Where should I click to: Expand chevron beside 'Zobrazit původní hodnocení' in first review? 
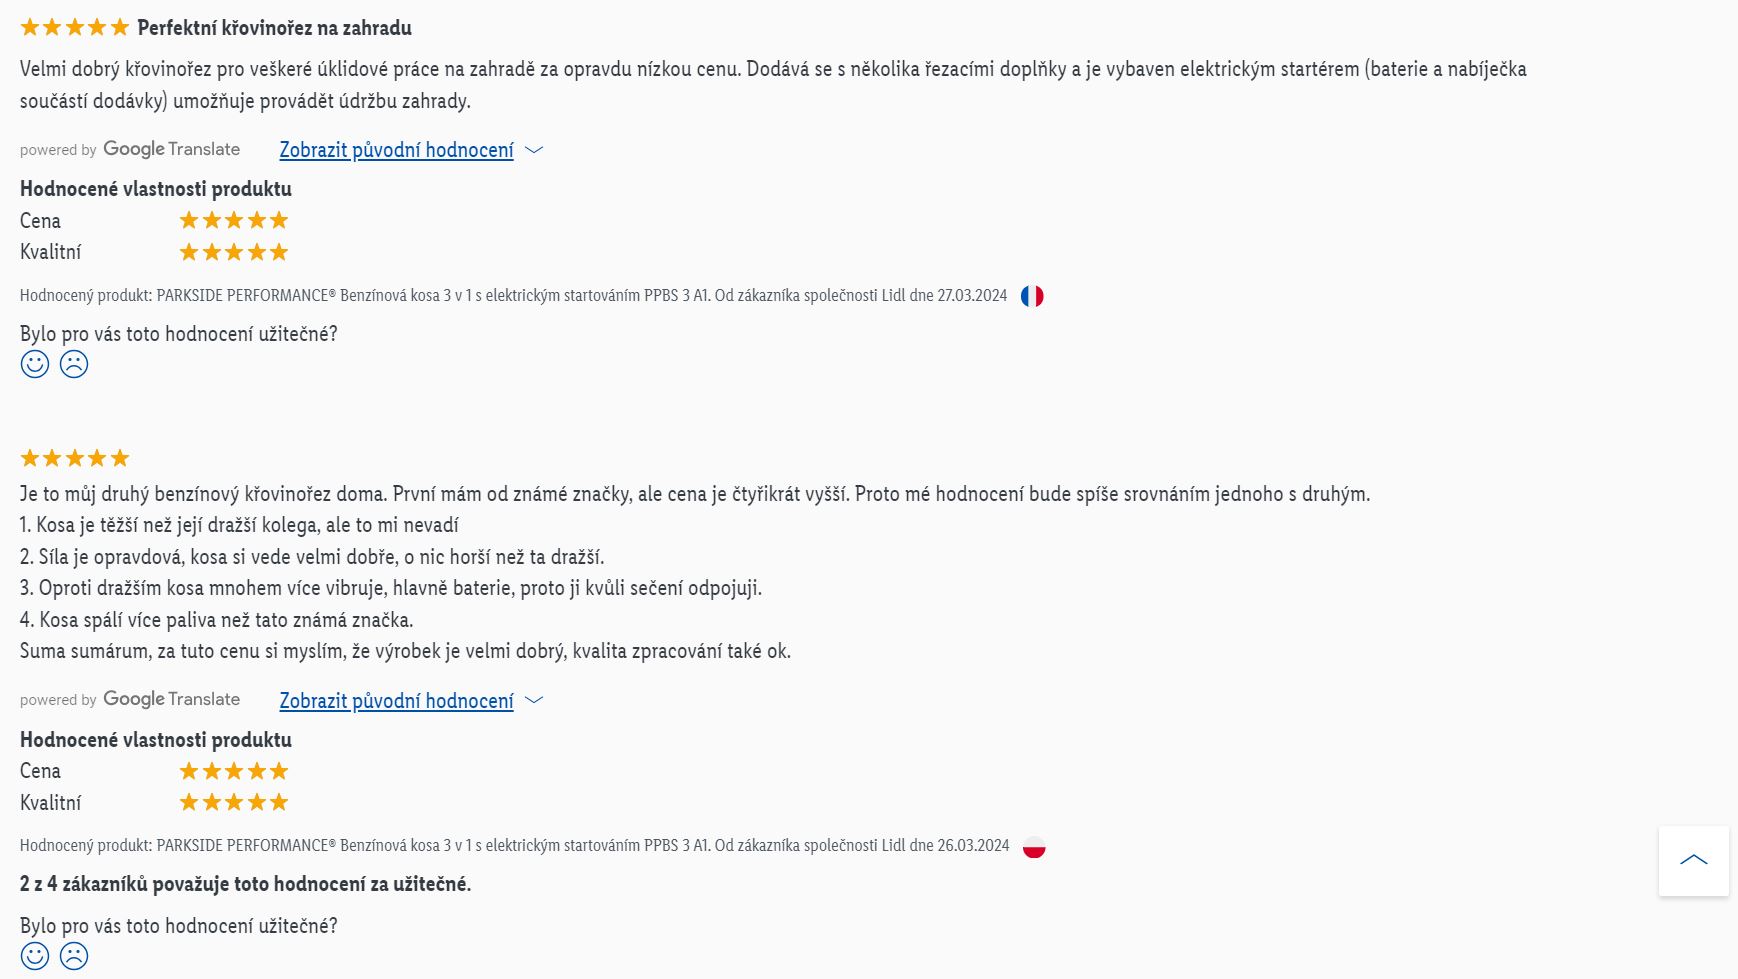click(x=534, y=150)
